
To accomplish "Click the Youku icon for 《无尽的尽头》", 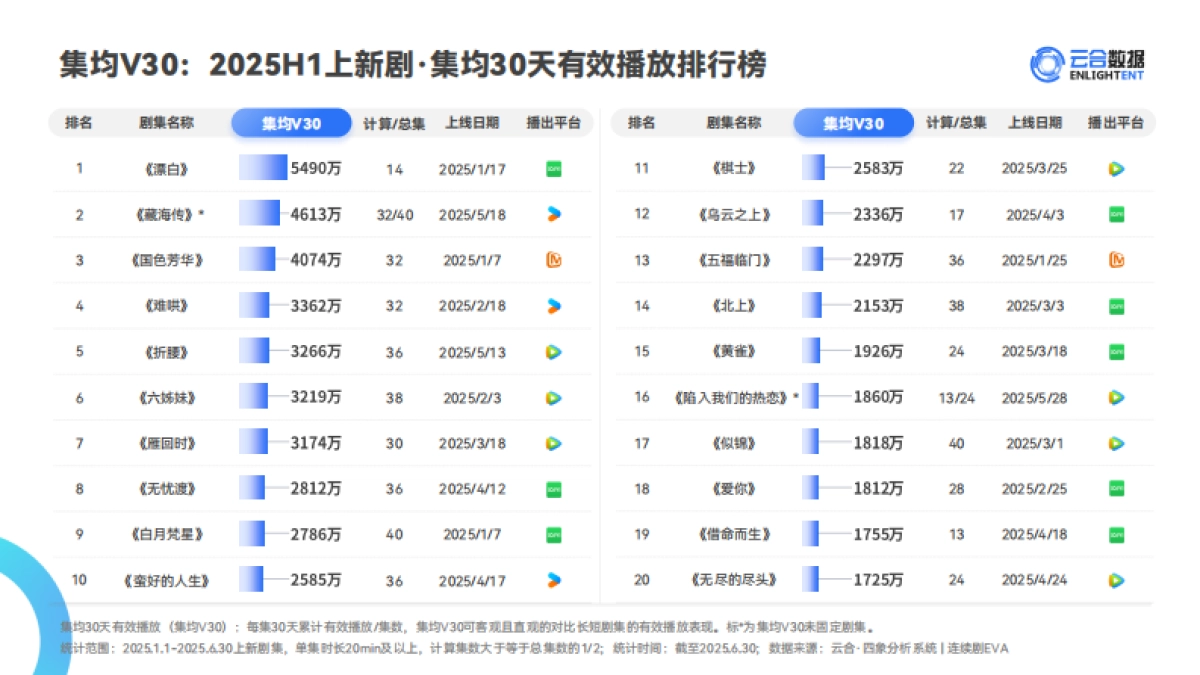I will tap(1117, 580).
